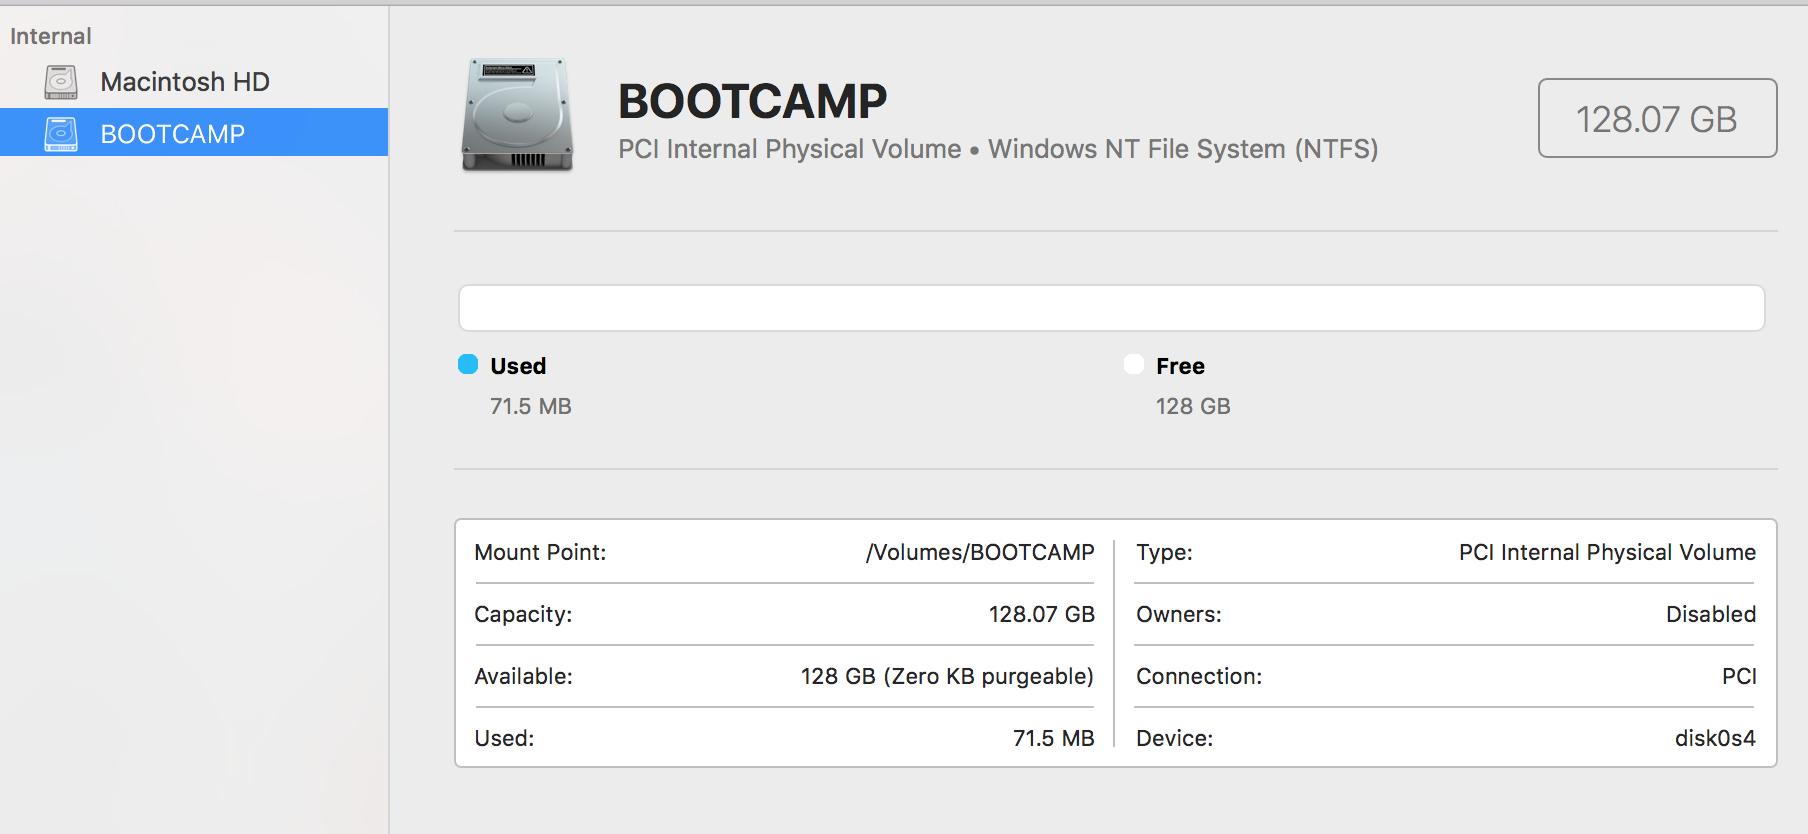This screenshot has width=1808, height=834.
Task: Click the Zero KB purgeable available value
Action: 947,676
